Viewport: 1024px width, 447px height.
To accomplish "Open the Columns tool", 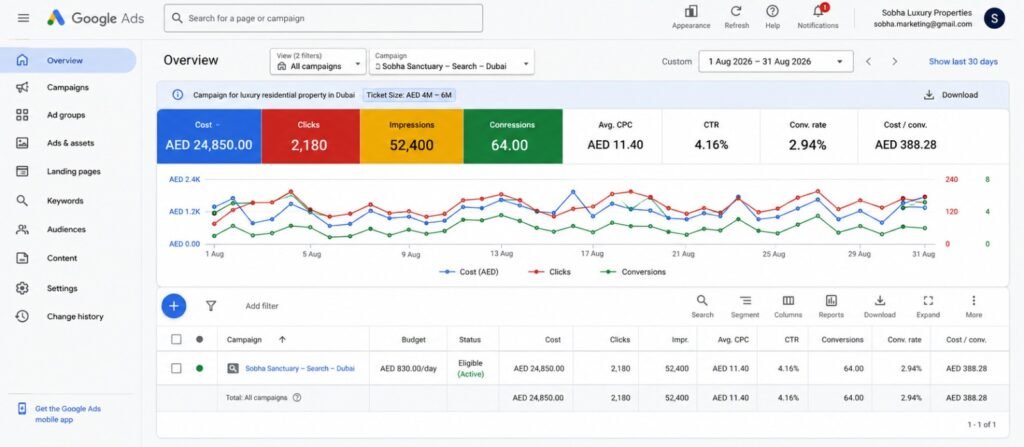I will click(x=788, y=306).
